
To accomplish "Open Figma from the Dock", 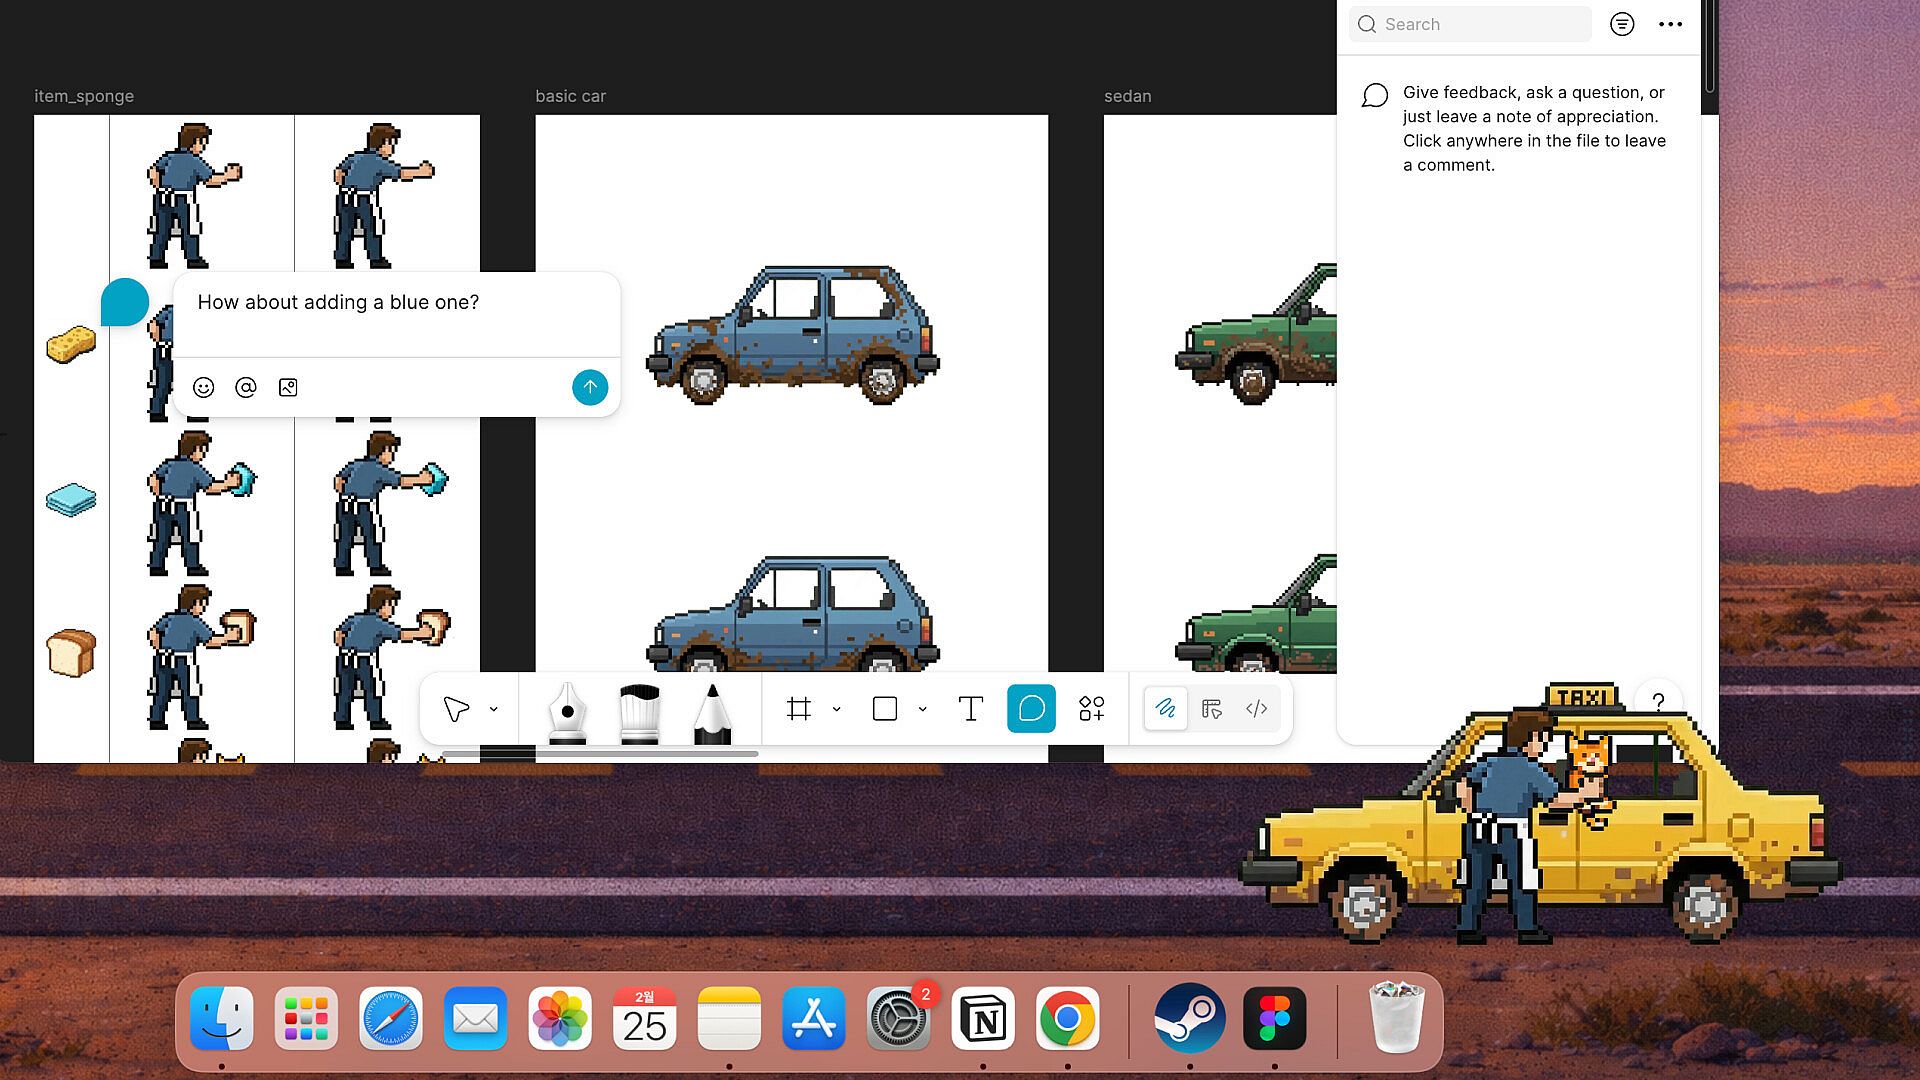I will pos(1274,1019).
